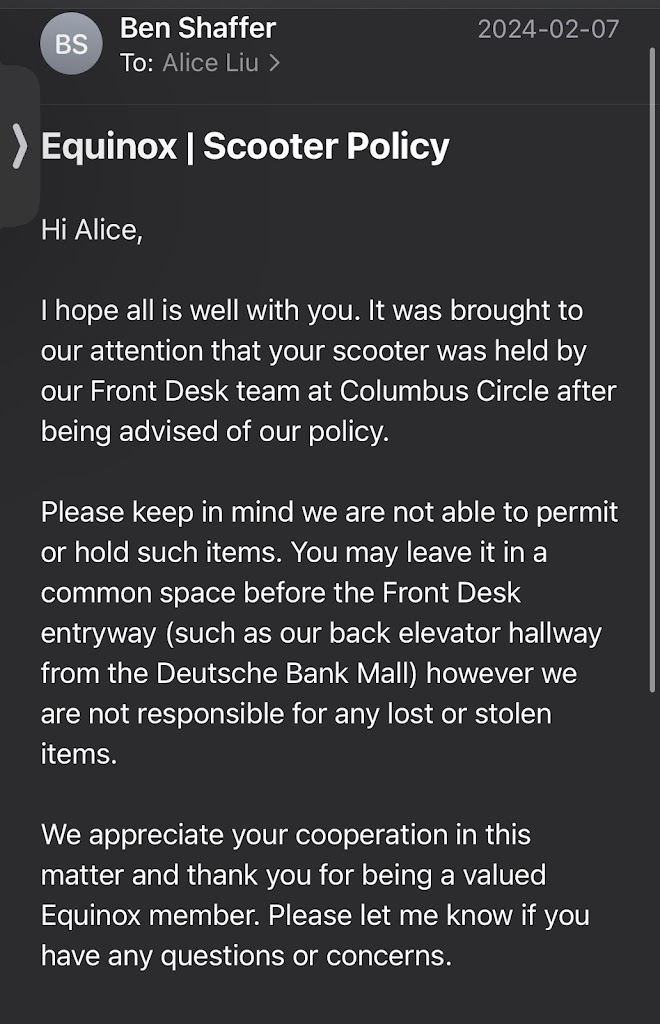Click the Equinox | Scooter Policy subject
Viewport: 660px width, 1024px height.
tap(245, 147)
